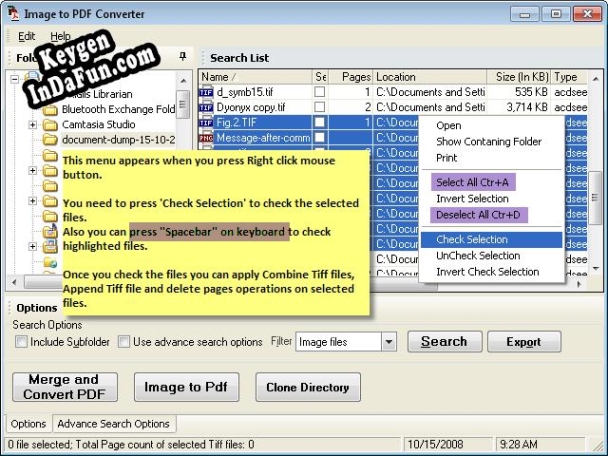The image size is (608, 456).
Task: Choose Show Contaning Folder menu item
Action: tap(489, 142)
